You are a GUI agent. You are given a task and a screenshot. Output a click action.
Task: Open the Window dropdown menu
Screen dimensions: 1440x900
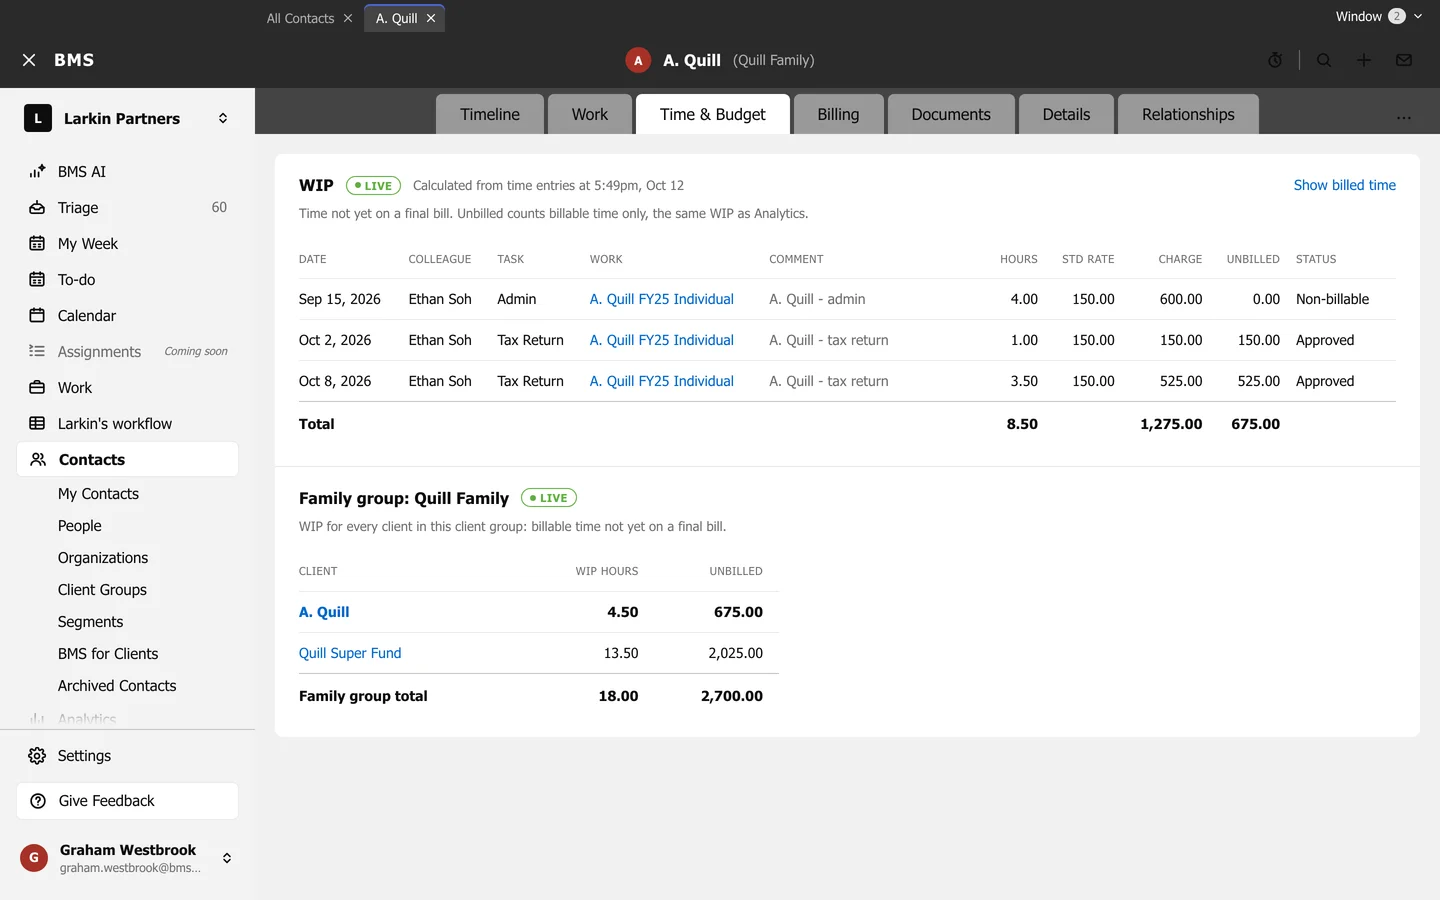(x=1379, y=16)
